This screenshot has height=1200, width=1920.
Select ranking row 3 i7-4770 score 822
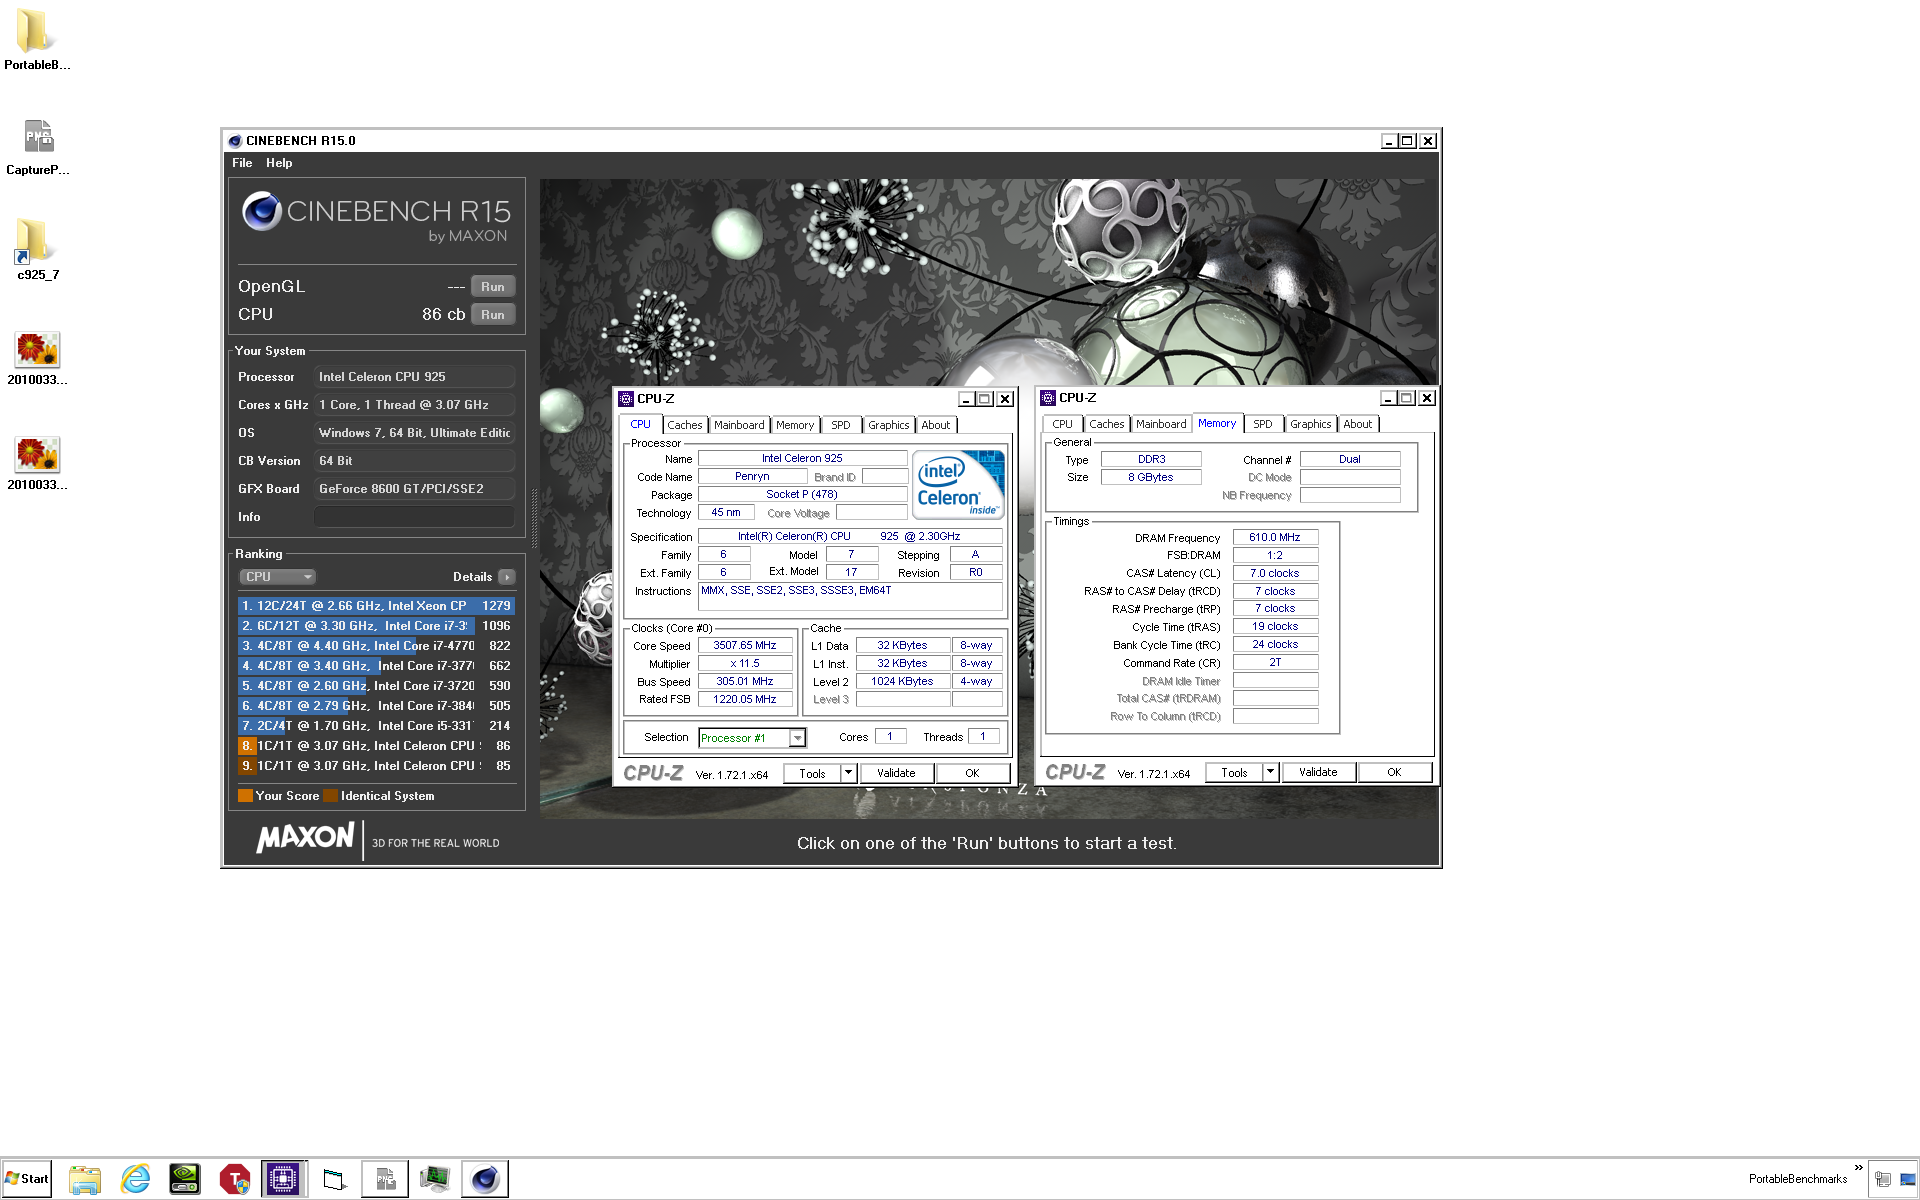click(376, 646)
